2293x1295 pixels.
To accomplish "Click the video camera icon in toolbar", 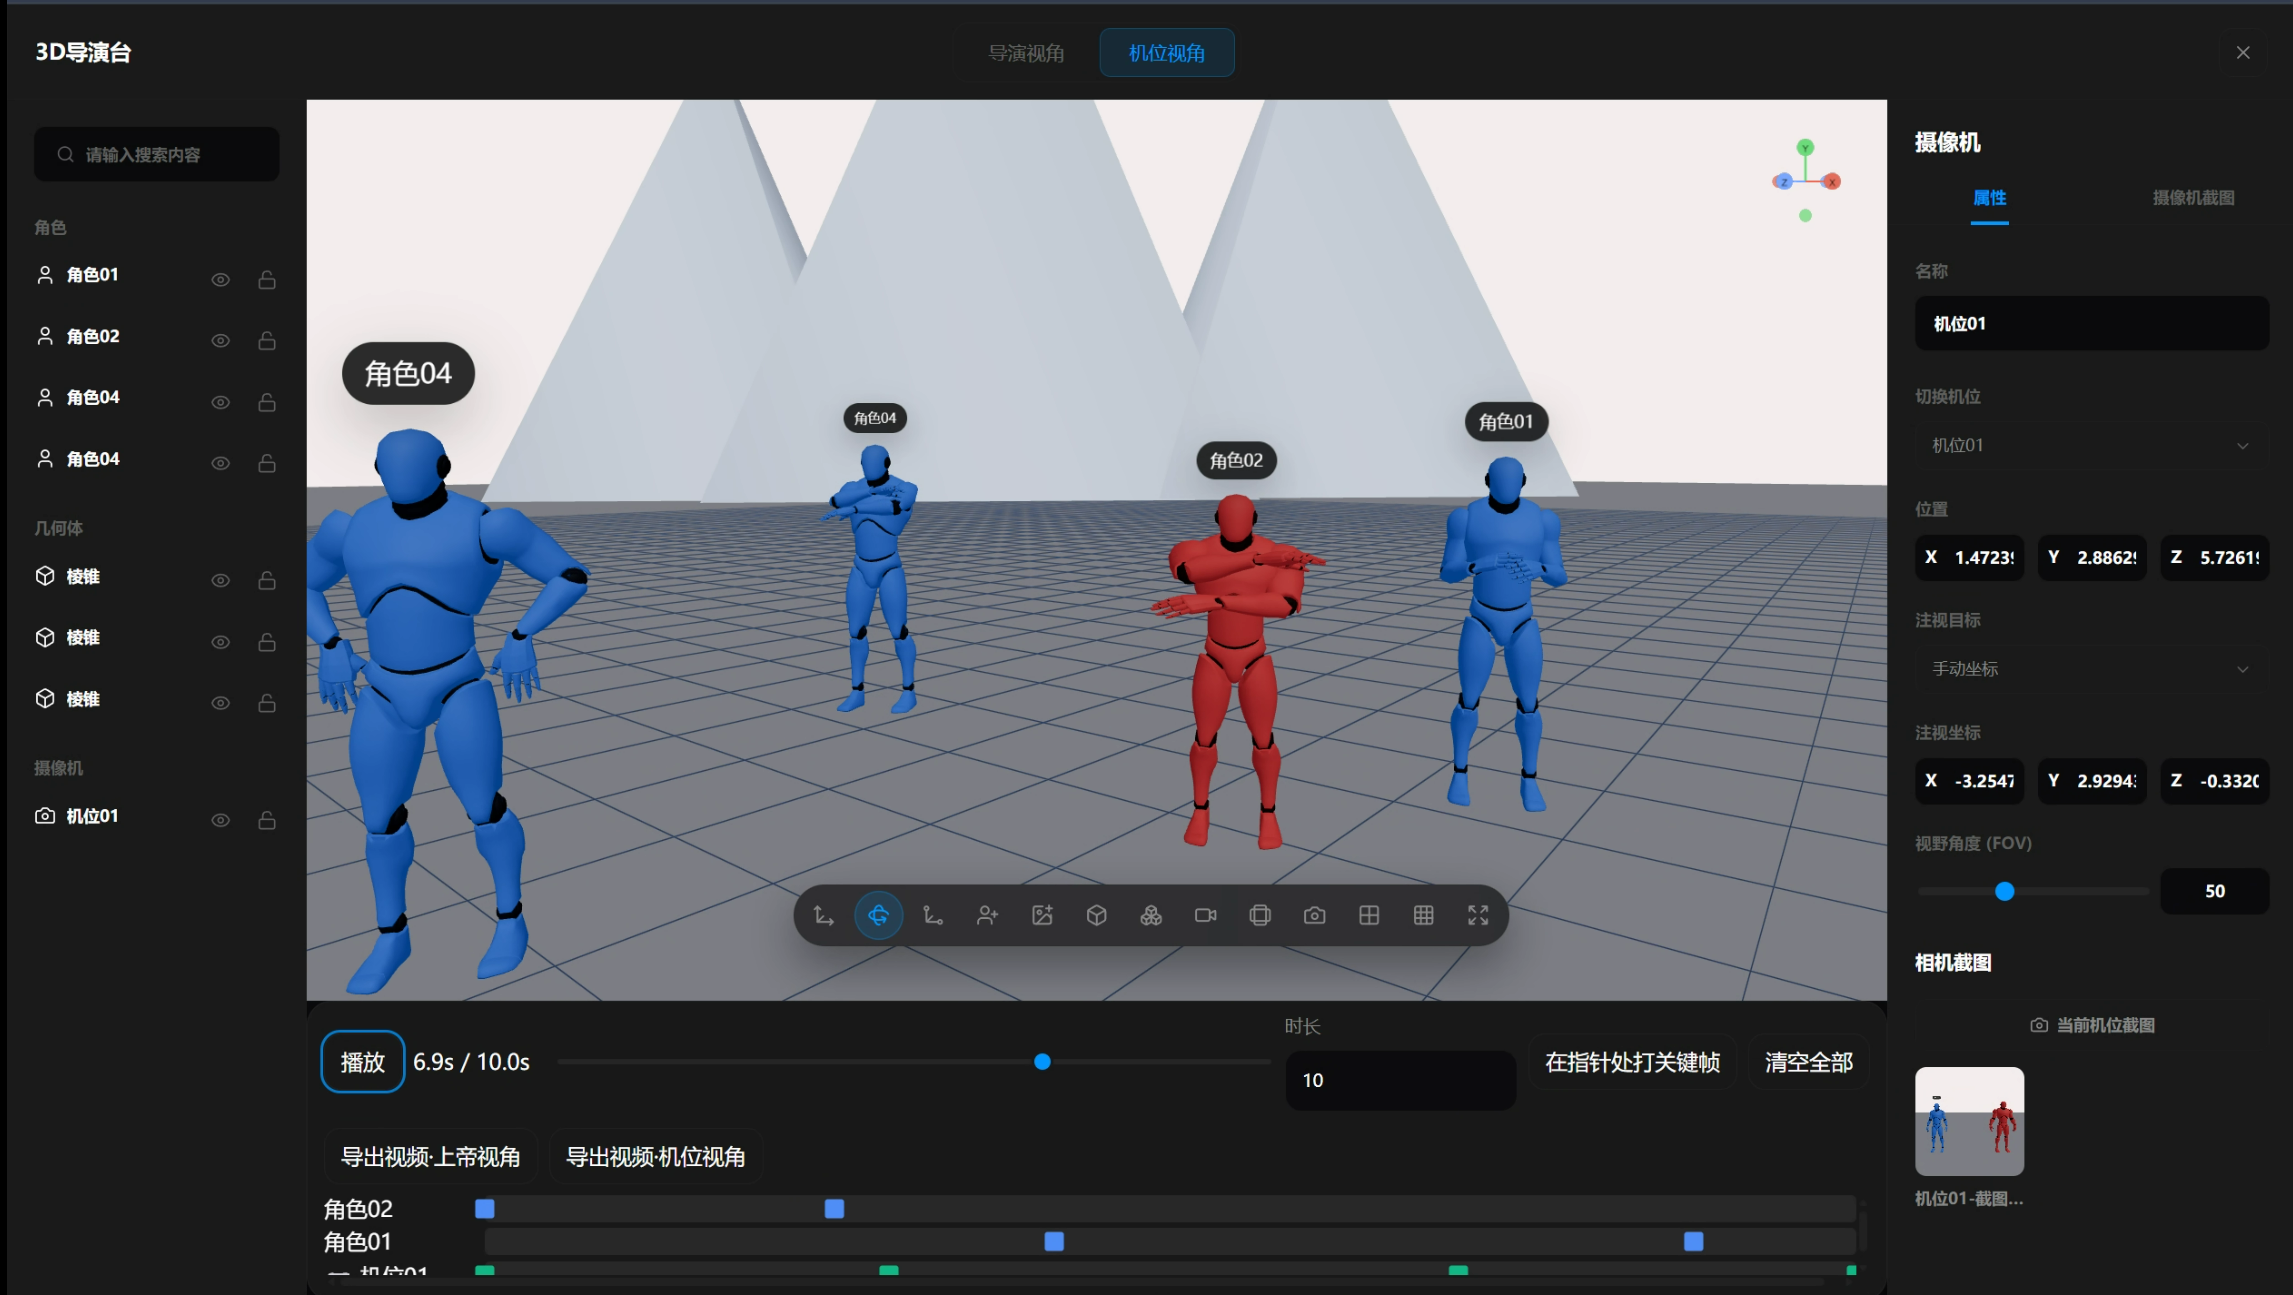I will tap(1206, 915).
